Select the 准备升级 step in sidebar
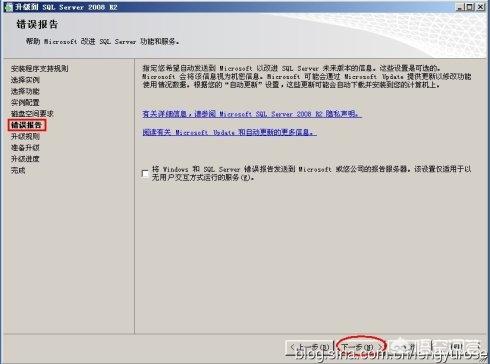This screenshot has width=490, height=364. [x=25, y=148]
